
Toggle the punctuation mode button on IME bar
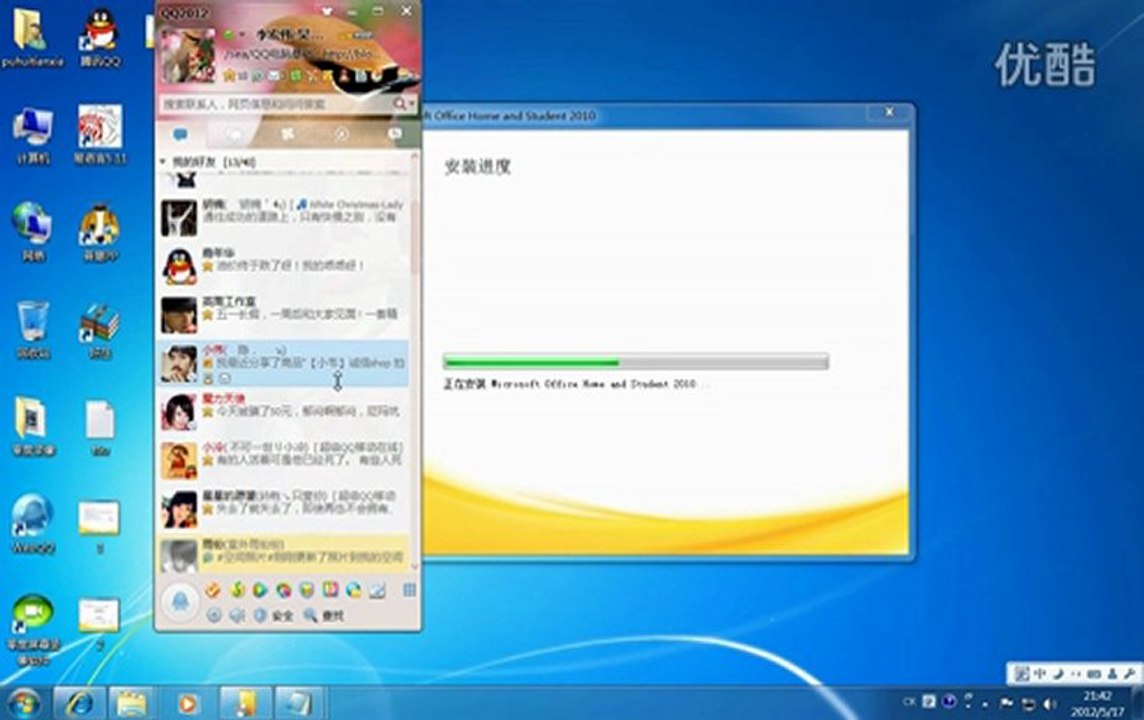click(x=1075, y=674)
